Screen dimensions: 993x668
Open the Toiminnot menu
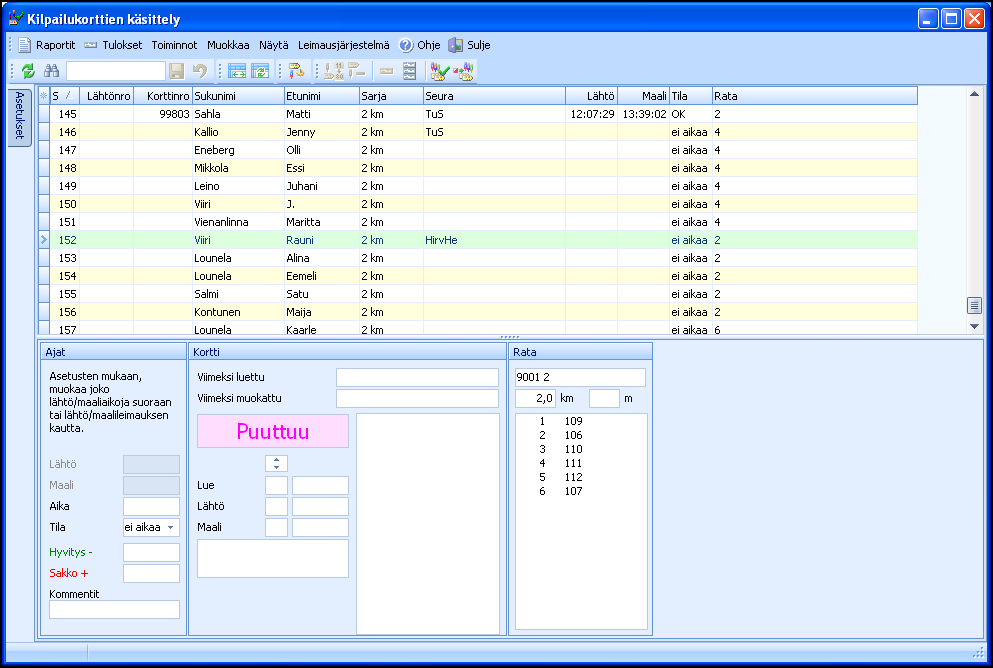click(174, 45)
